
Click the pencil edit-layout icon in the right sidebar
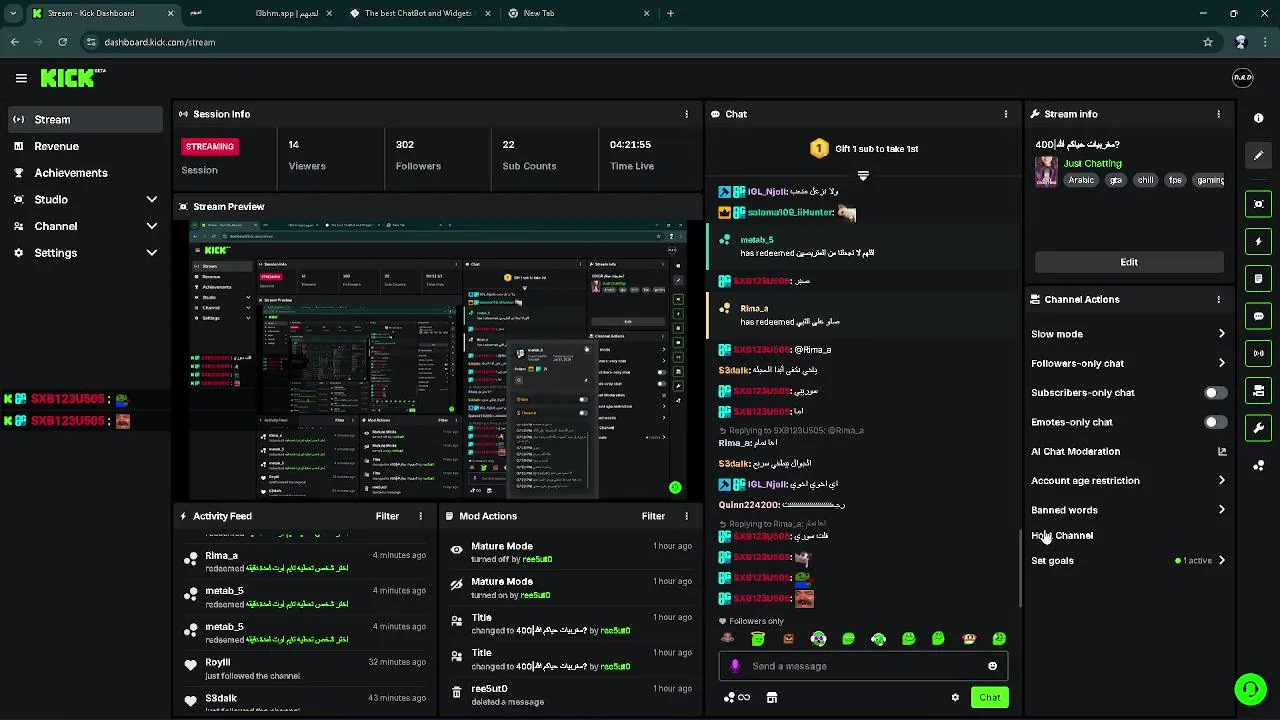pos(1258,155)
